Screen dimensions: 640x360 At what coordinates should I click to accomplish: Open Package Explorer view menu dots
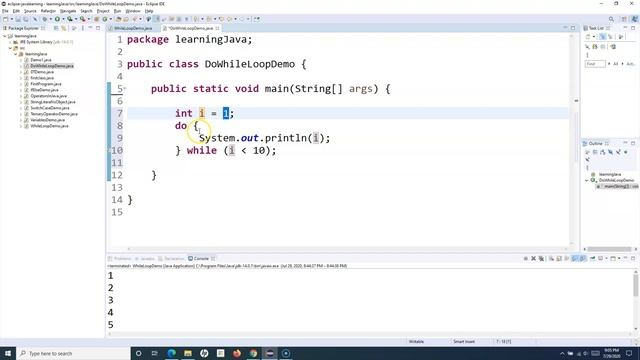click(83, 28)
